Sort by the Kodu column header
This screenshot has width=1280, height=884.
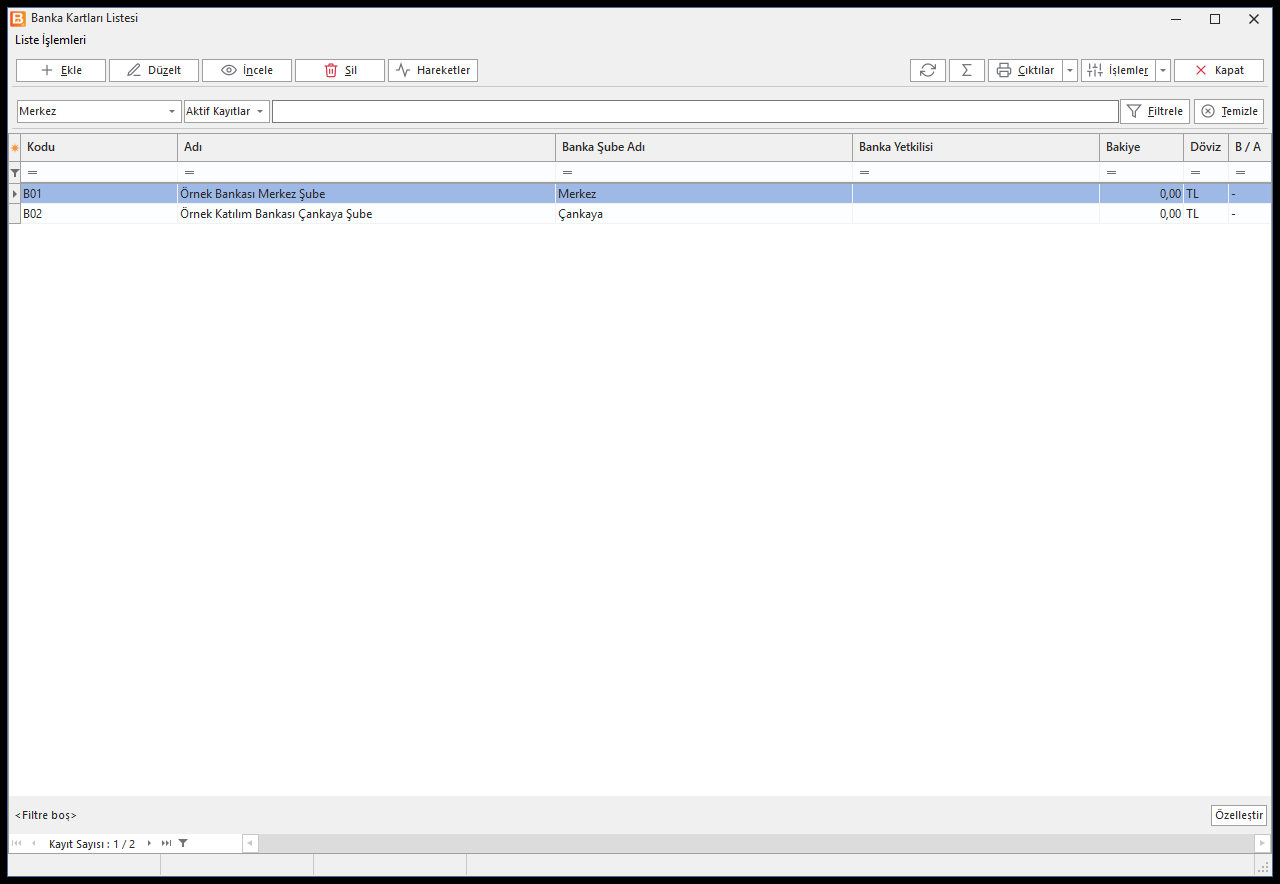point(99,147)
